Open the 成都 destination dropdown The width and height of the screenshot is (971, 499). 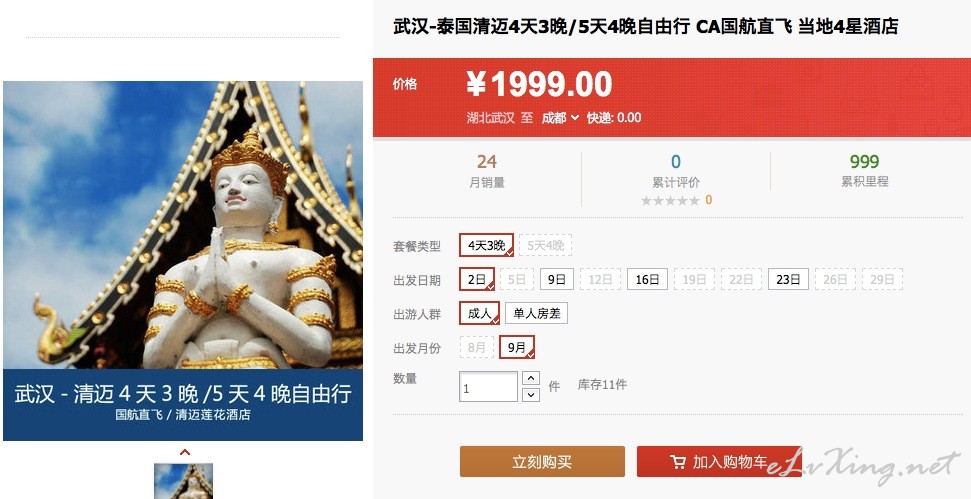[x=560, y=118]
